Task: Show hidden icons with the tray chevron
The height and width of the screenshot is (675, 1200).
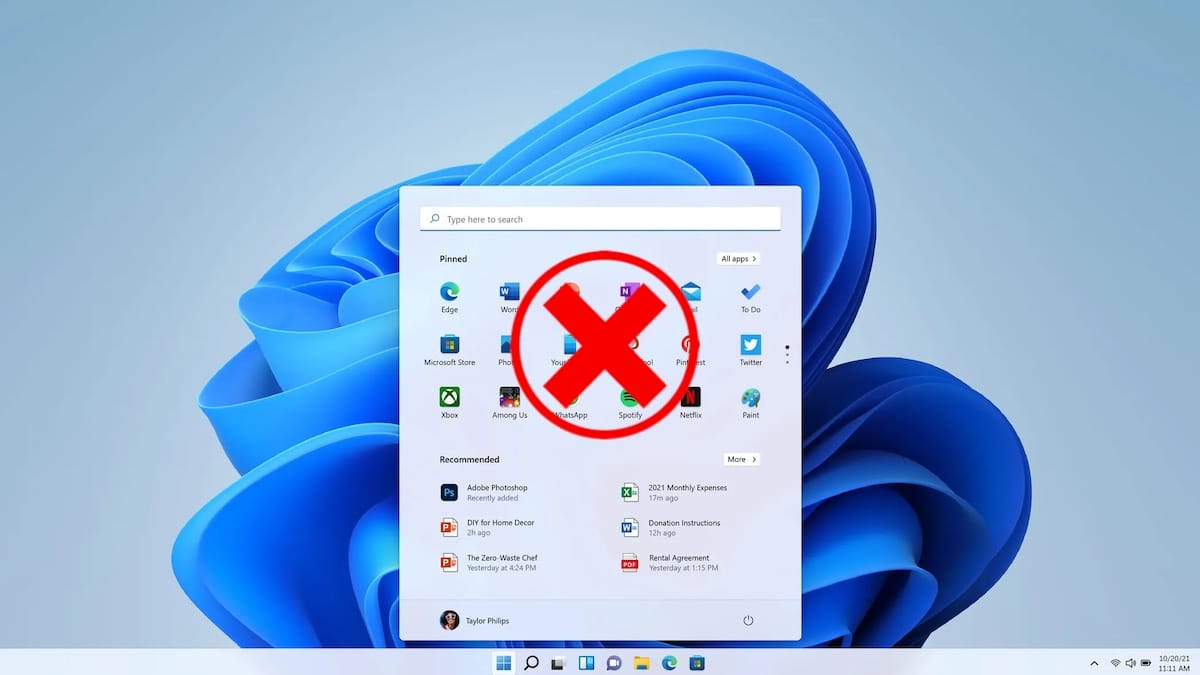Action: click(x=1095, y=663)
